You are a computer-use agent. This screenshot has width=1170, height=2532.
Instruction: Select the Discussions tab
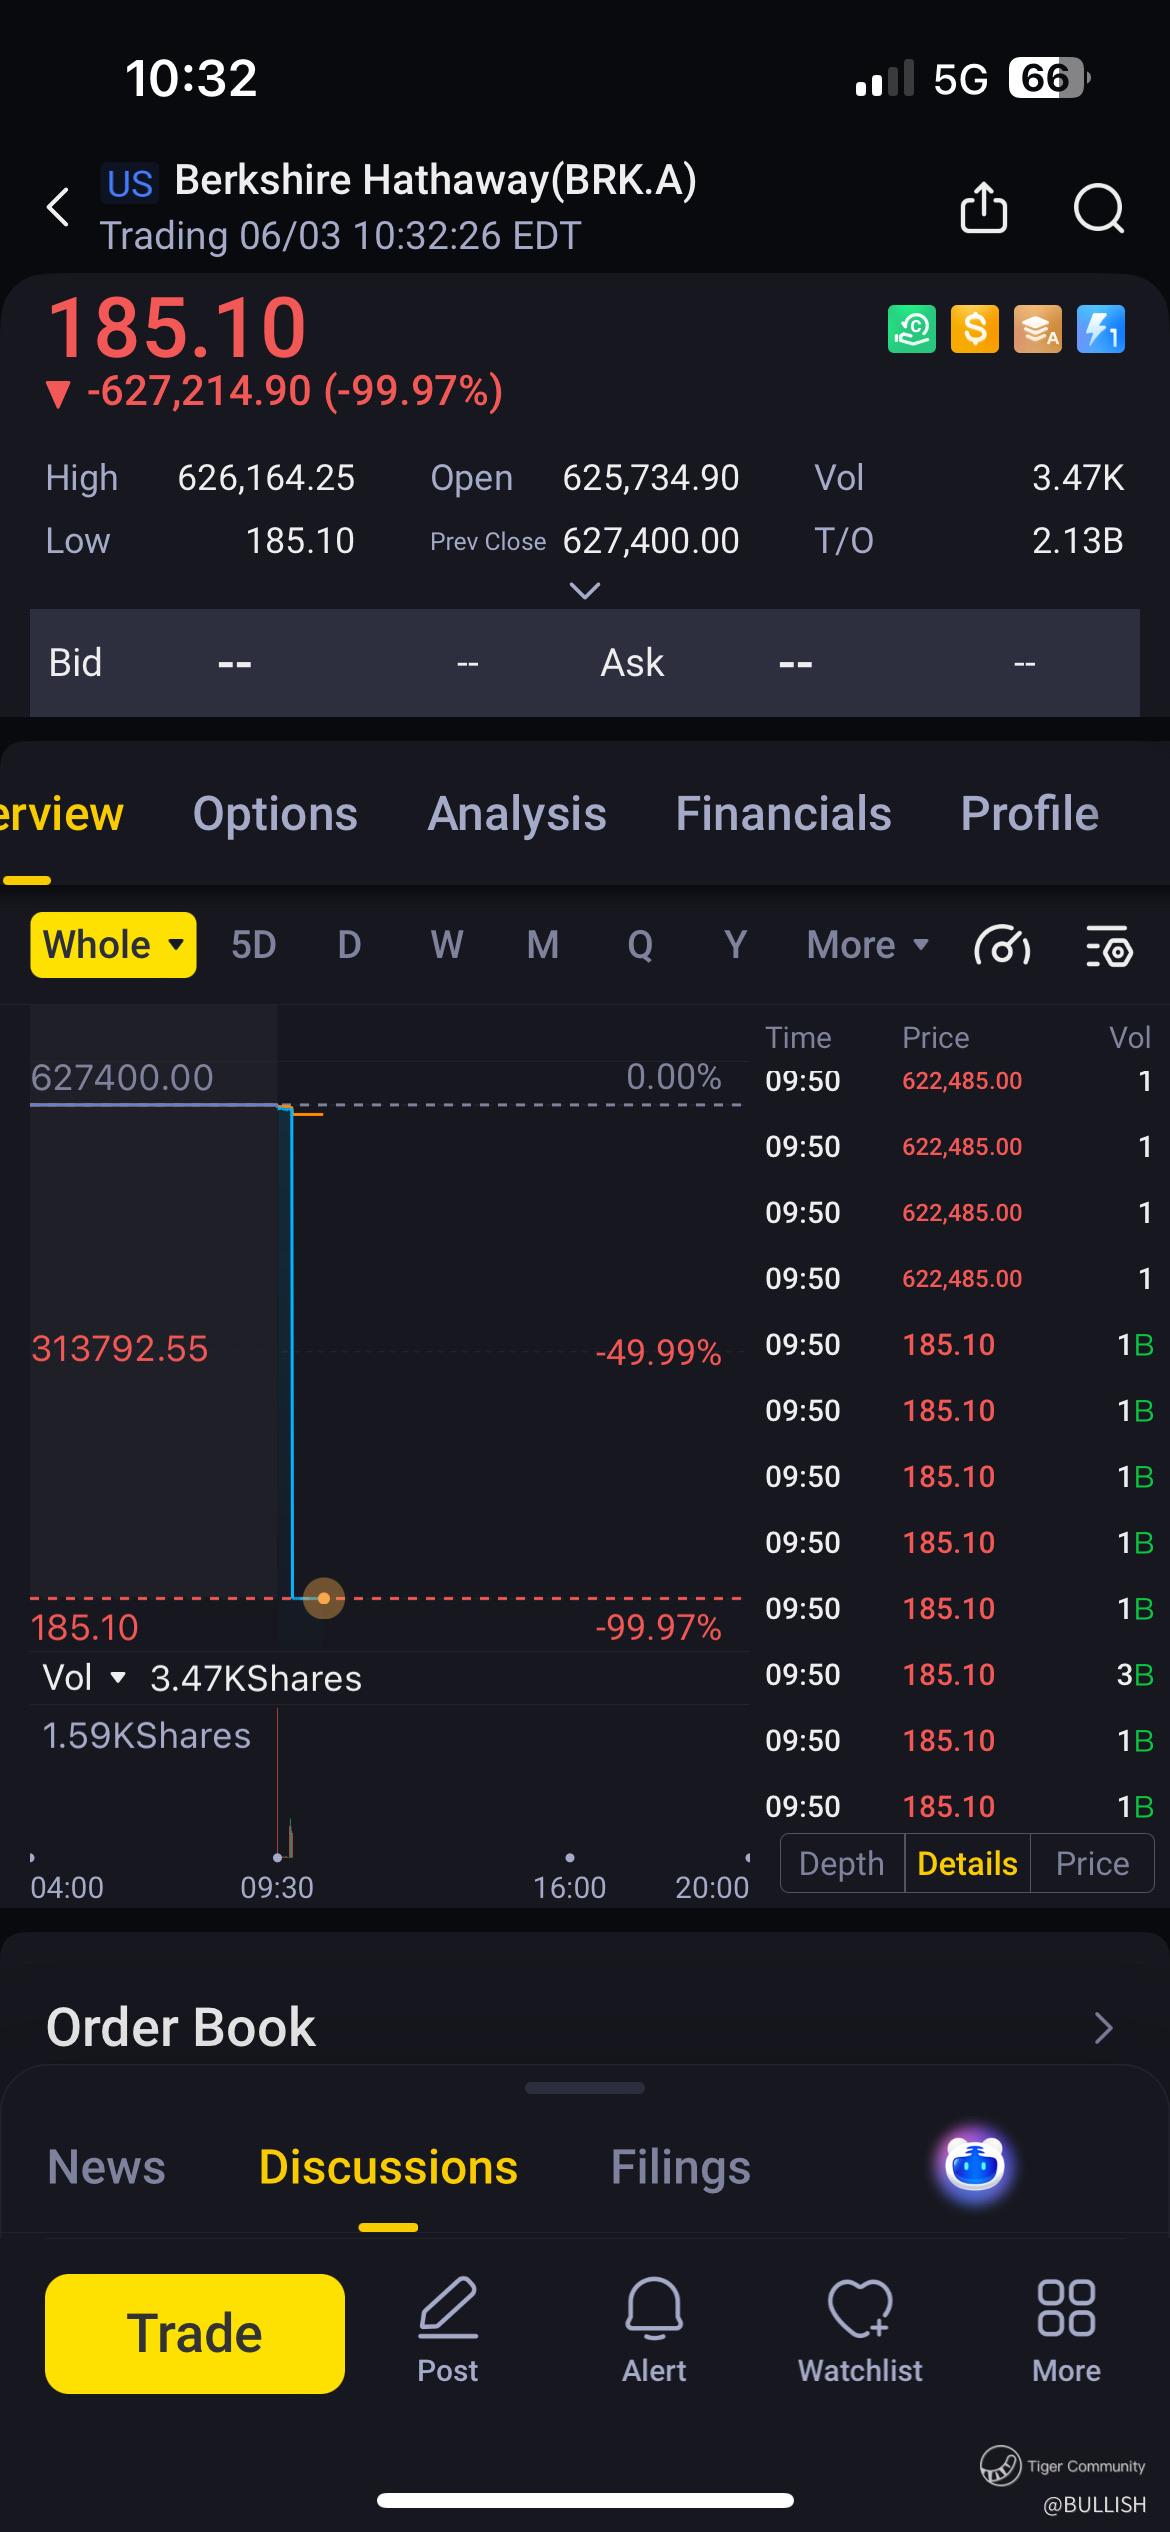388,2168
